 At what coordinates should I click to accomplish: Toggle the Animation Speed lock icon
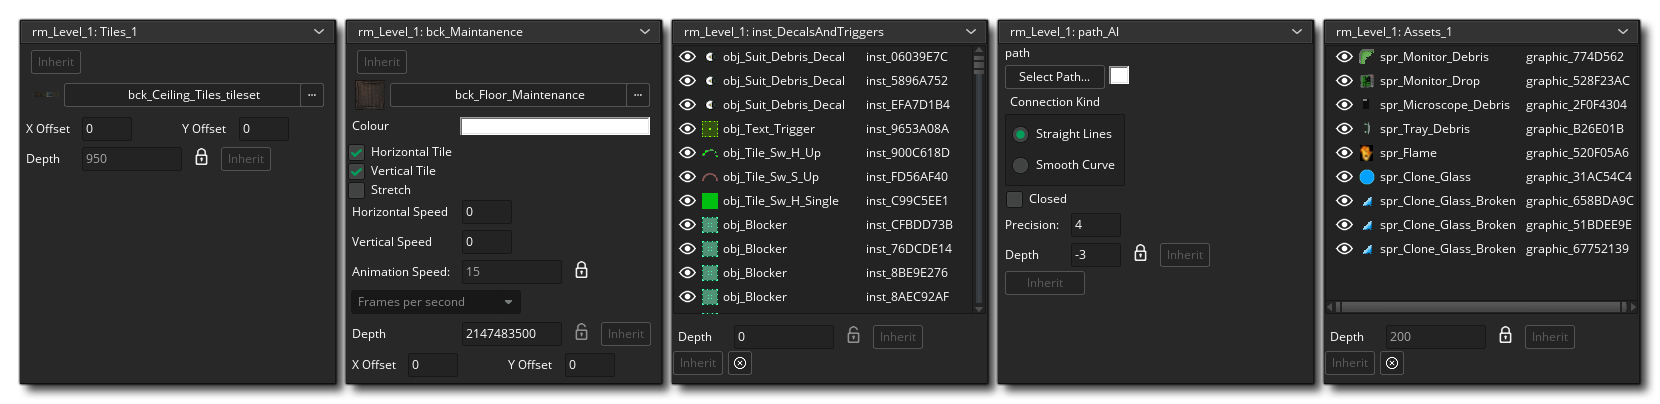pos(581,271)
